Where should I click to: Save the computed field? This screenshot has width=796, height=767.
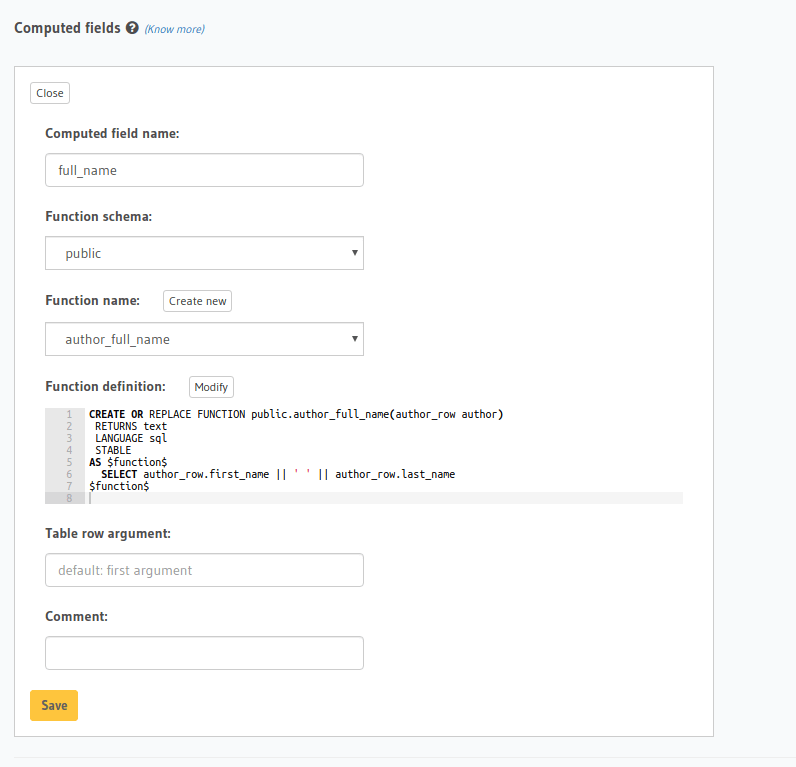tap(54, 705)
